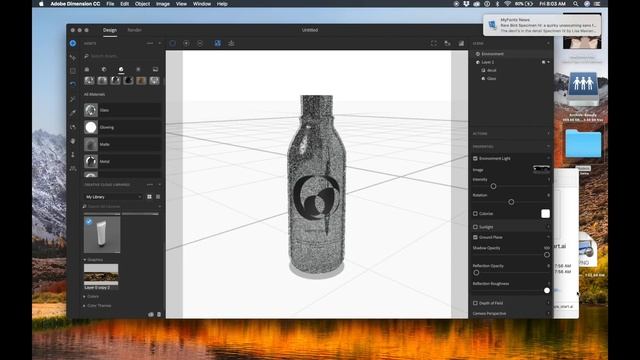Open the Image menu
This screenshot has height=360, width=640.
pos(162,4)
